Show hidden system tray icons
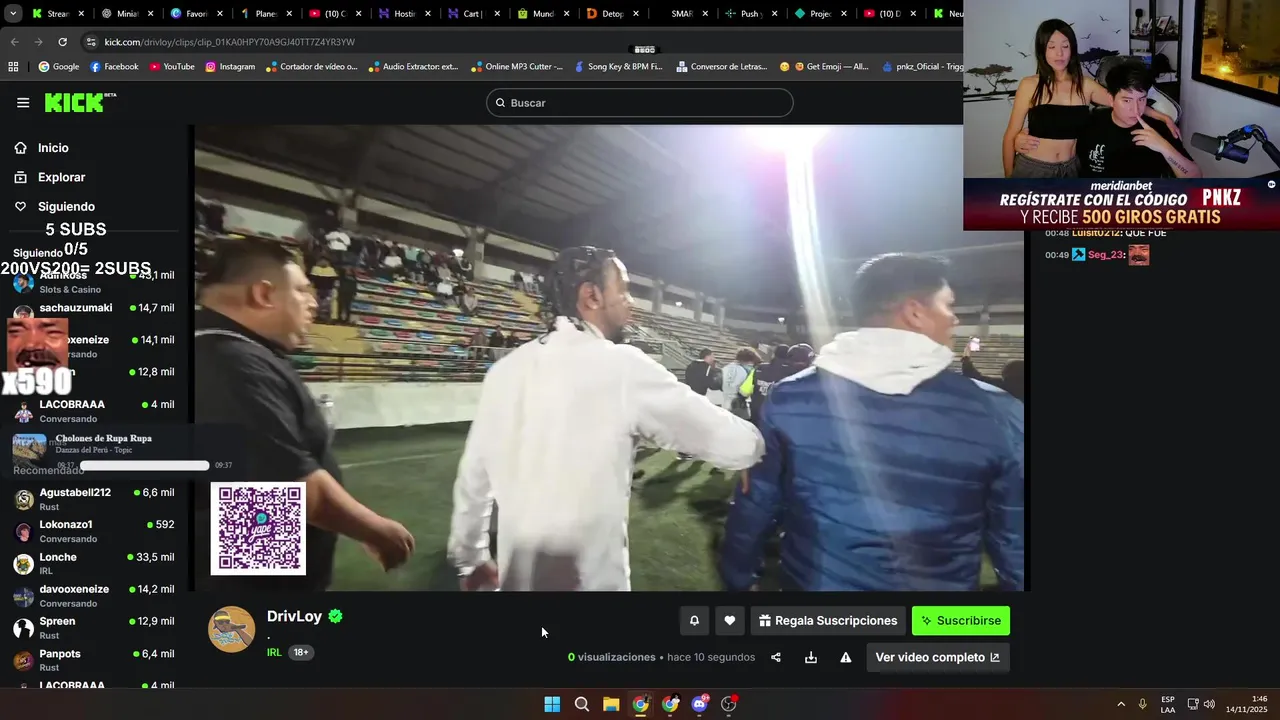This screenshot has height=720, width=1280. (x=1121, y=704)
